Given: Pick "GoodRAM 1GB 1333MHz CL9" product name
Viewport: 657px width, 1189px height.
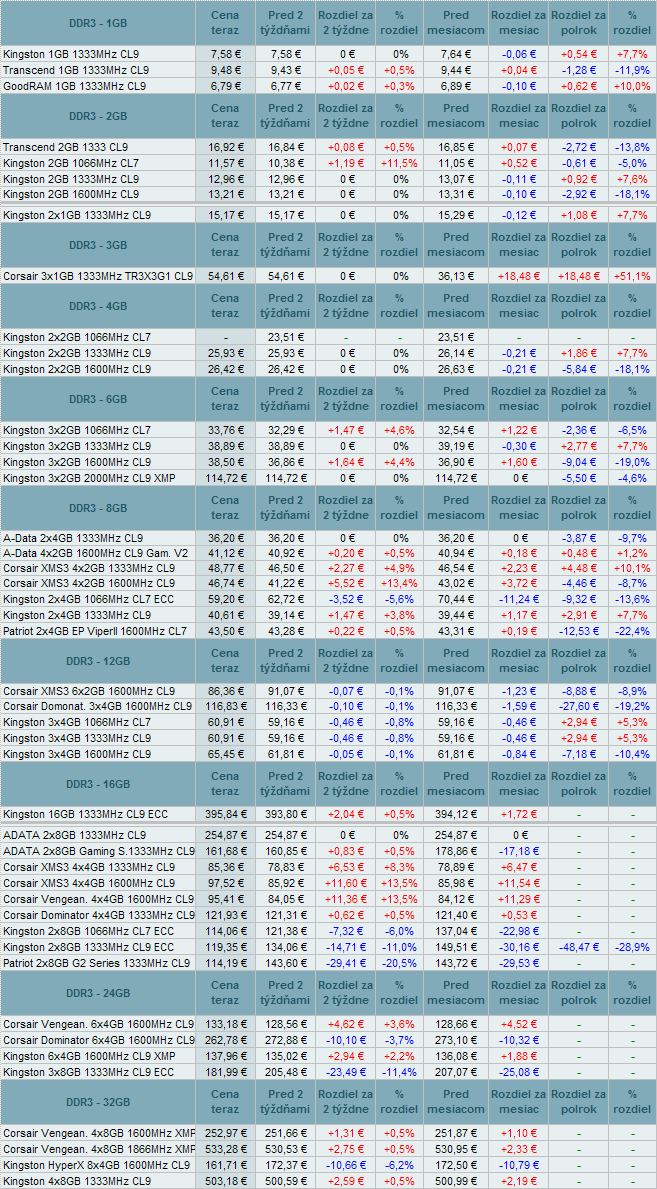Looking at the screenshot, I should [74, 86].
